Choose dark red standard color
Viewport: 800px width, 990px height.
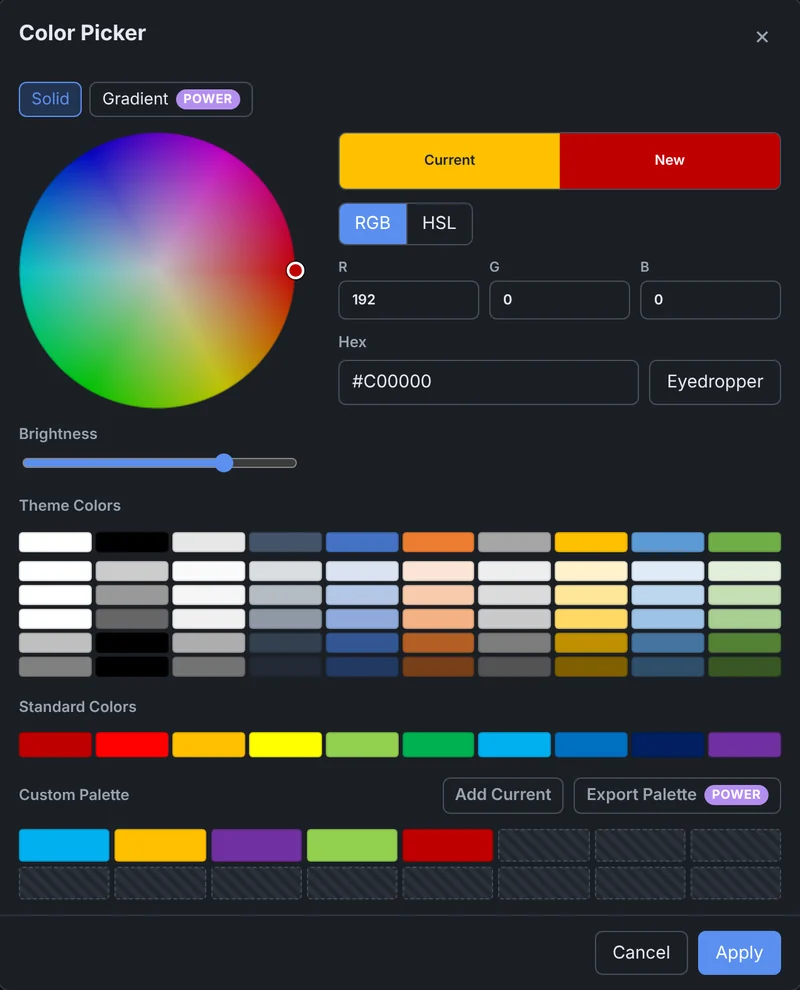[56, 744]
